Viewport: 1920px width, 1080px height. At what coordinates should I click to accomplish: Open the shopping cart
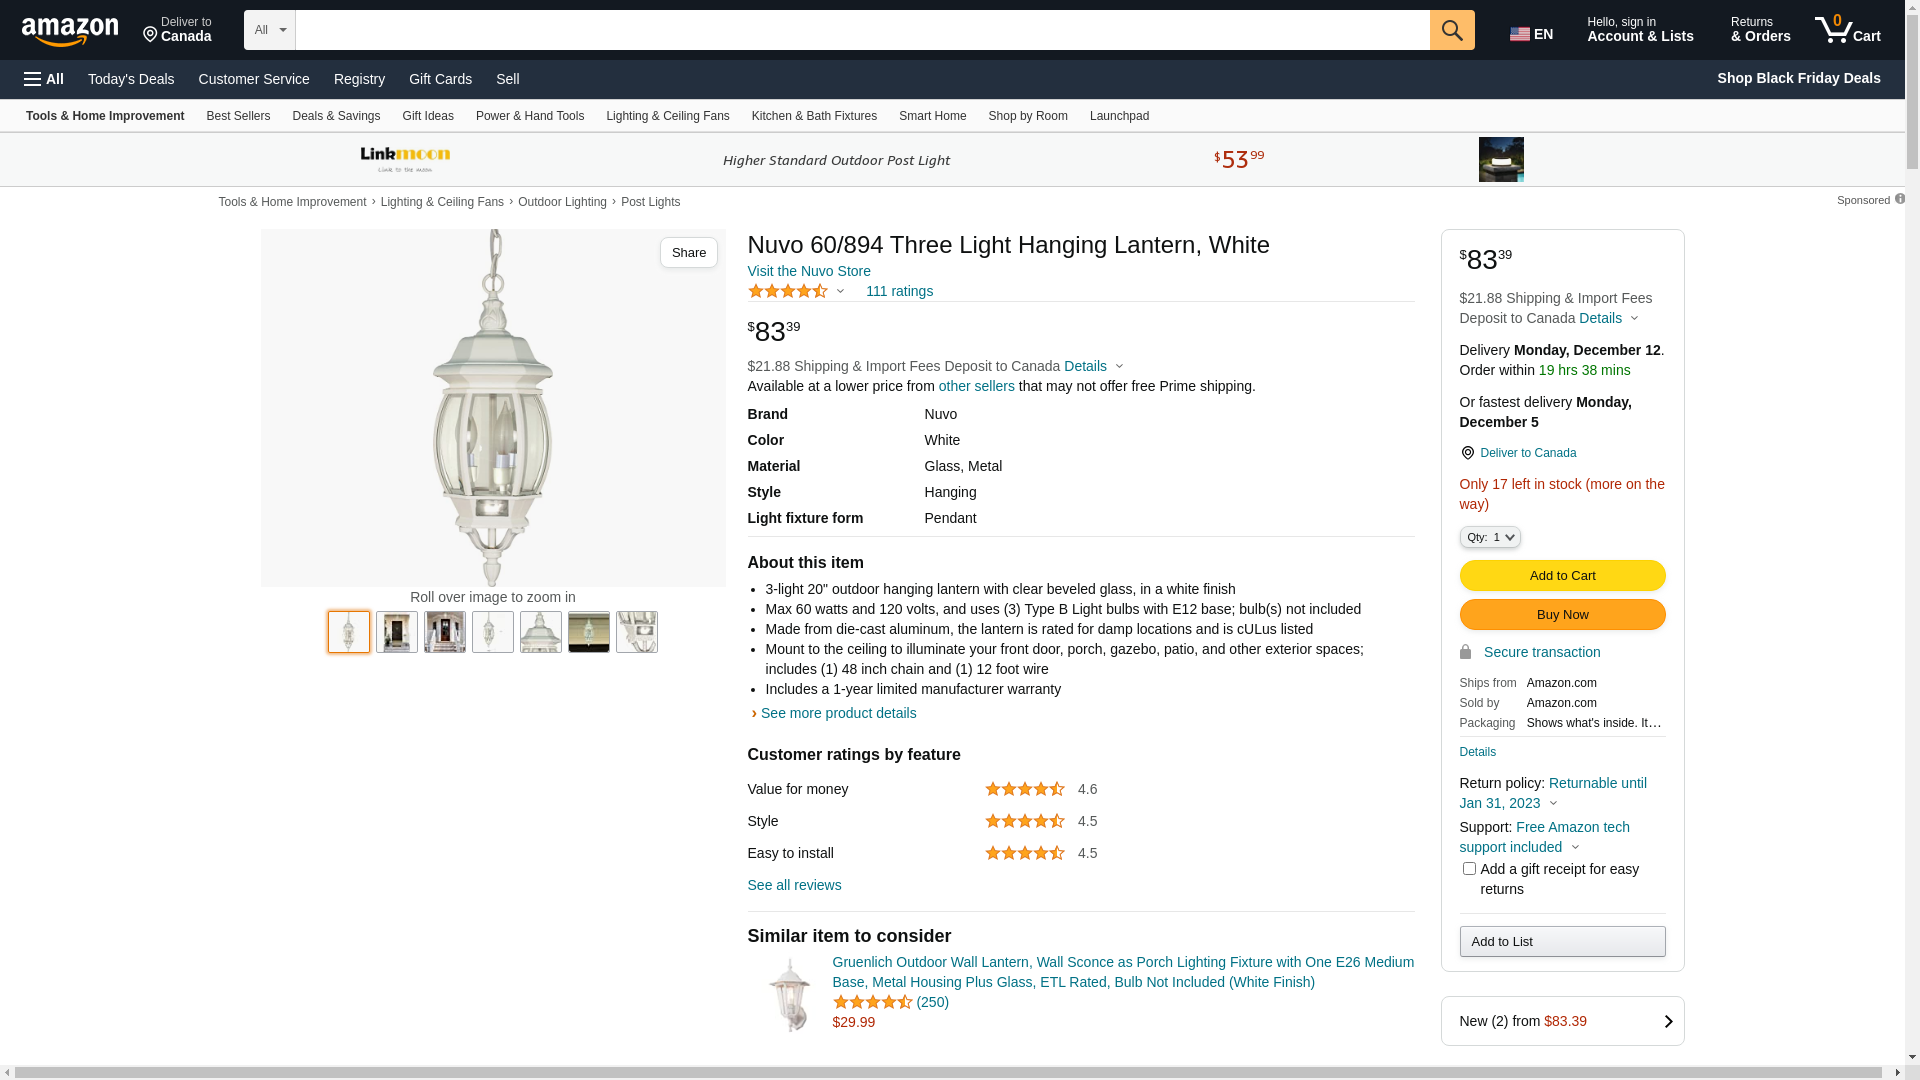point(1848,30)
